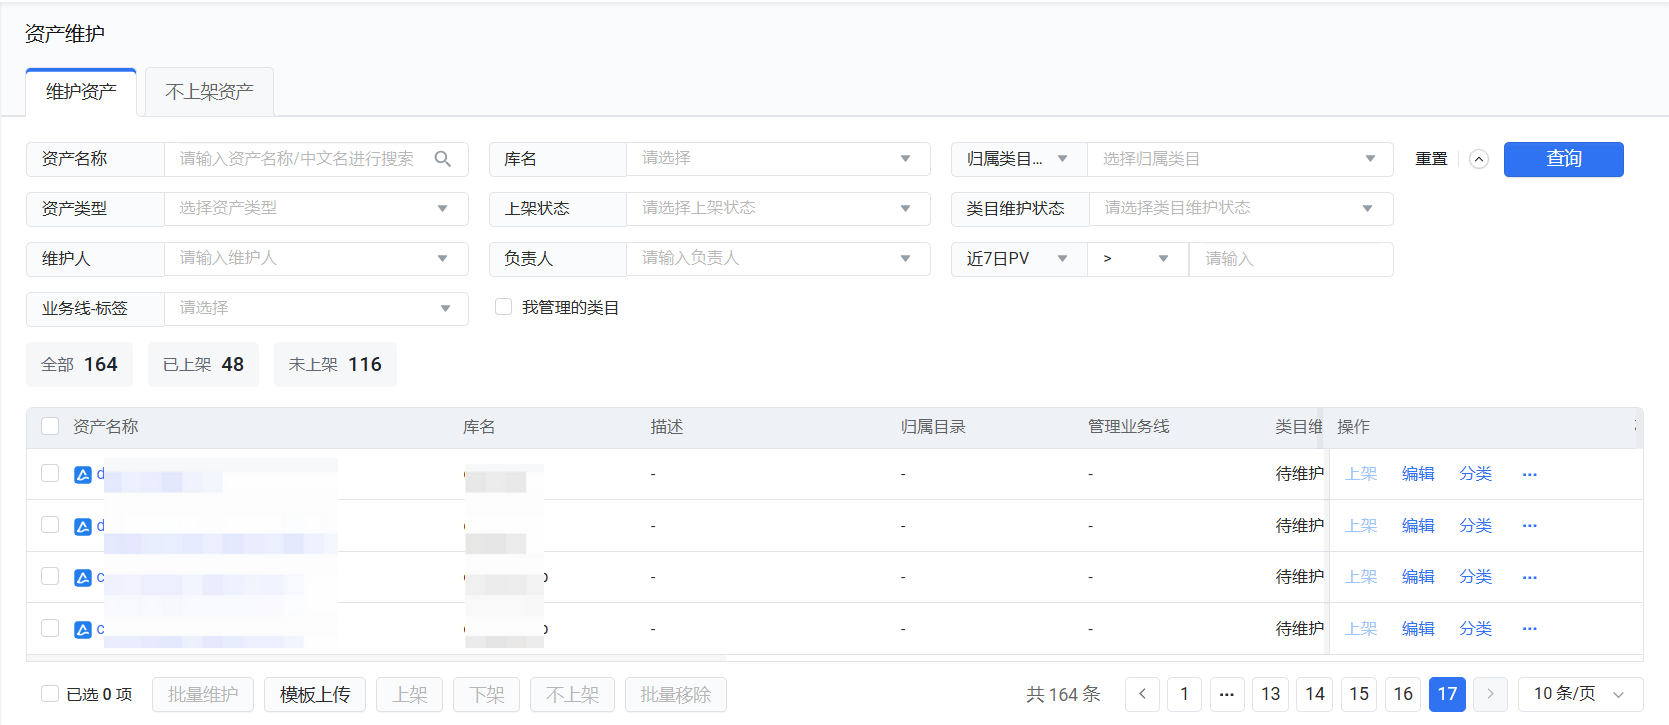Click the 批量维护 button

tap(203, 694)
